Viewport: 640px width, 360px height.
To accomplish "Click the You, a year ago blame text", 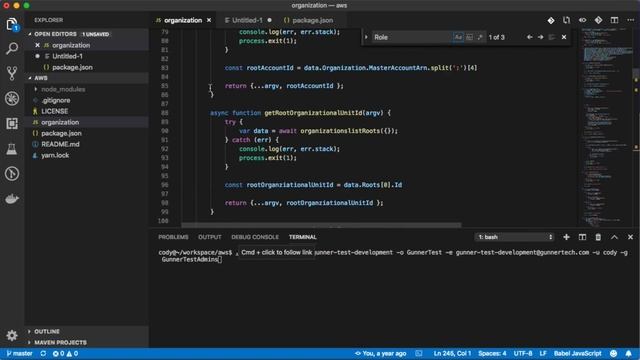I will pyautogui.click(x=380, y=353).
